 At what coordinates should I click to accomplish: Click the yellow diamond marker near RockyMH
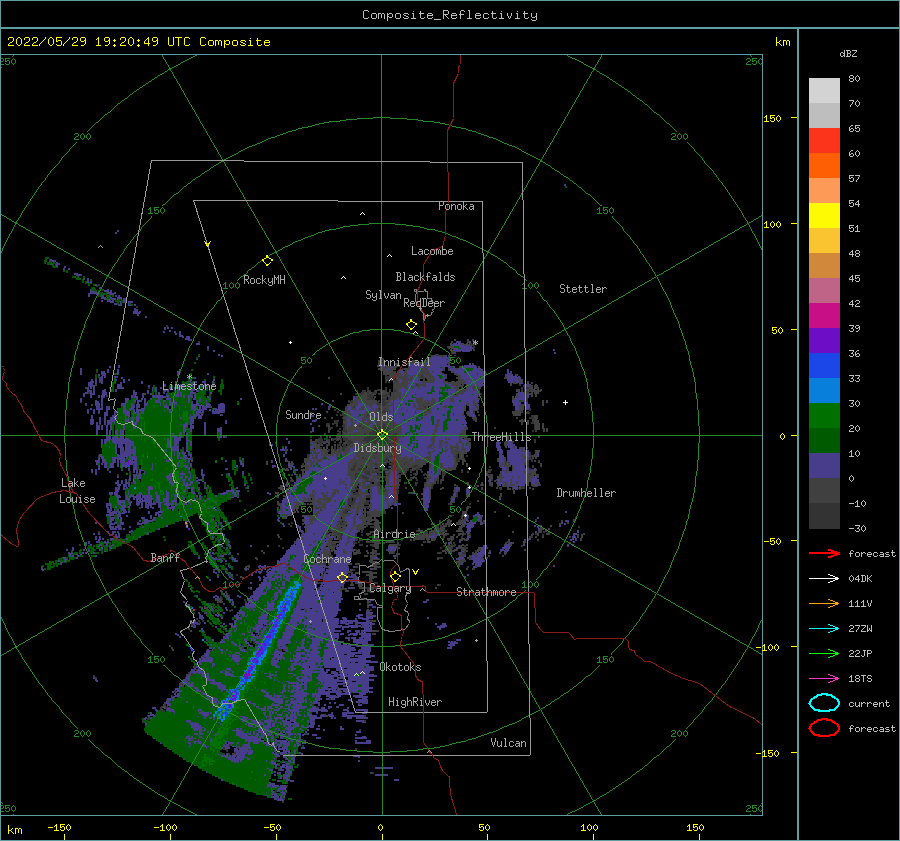(267, 261)
